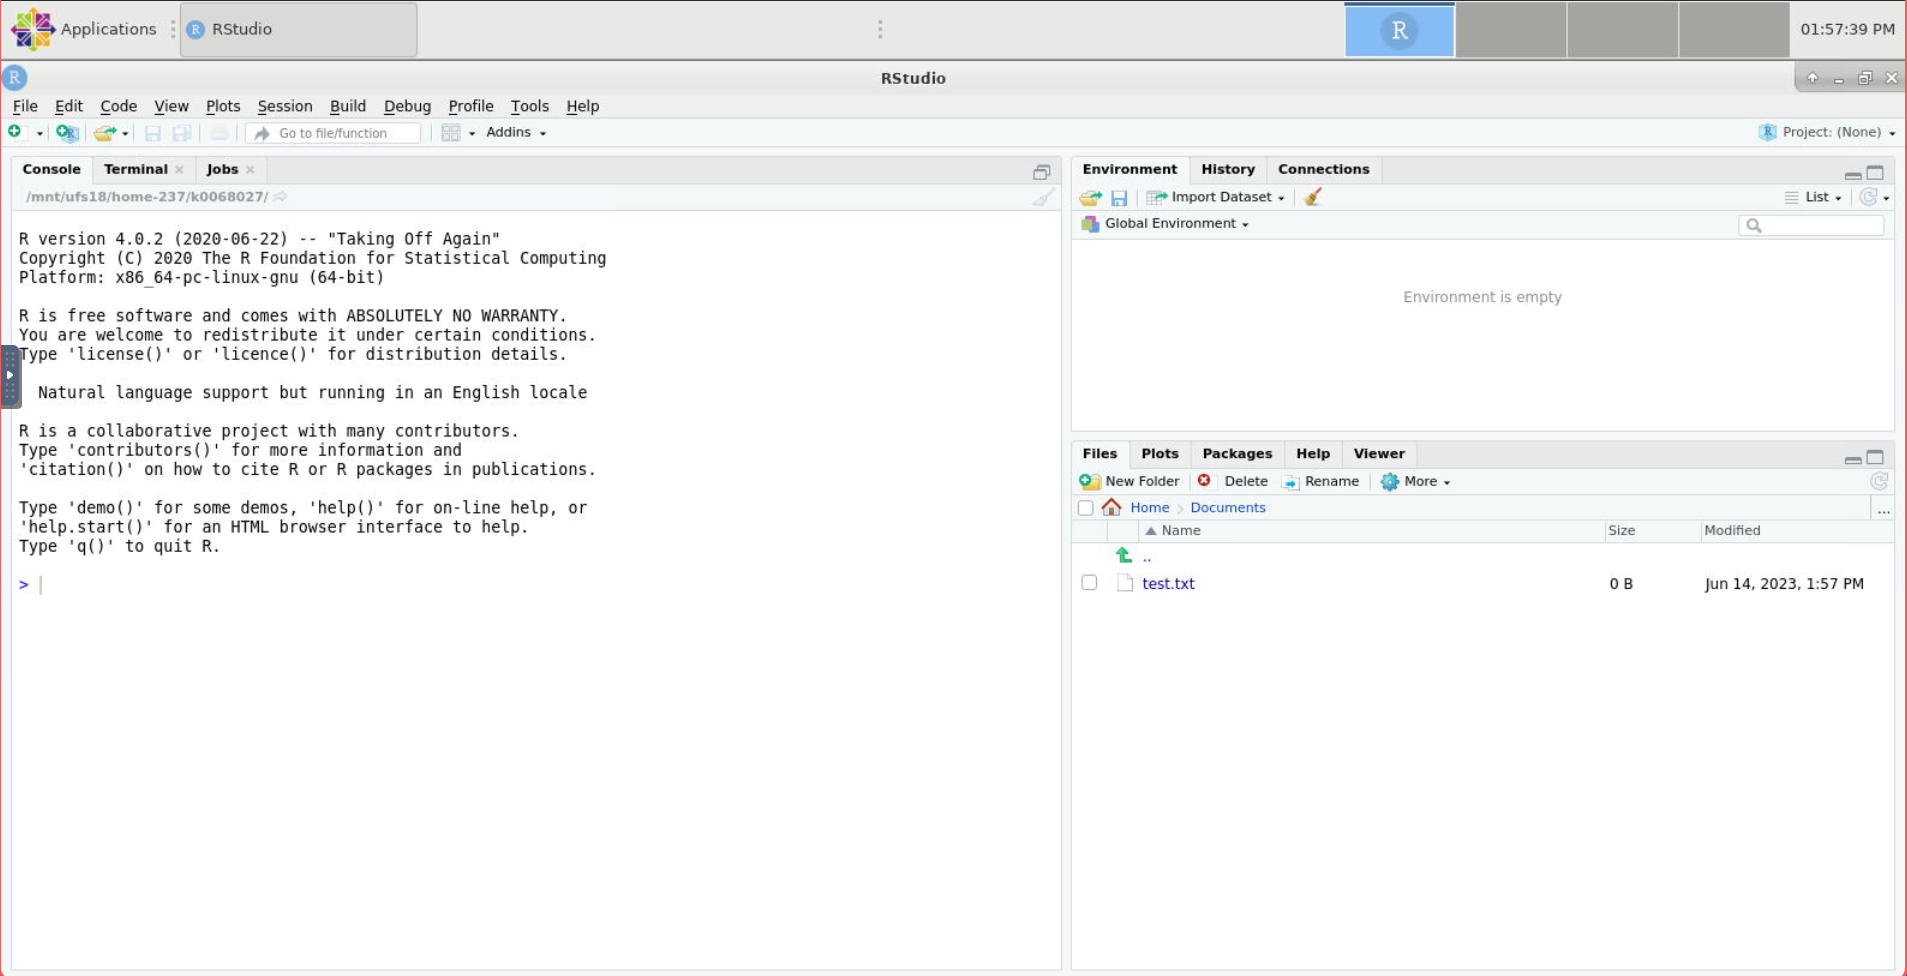
Task: Click the Load workspace folder icon
Action: coord(1091,198)
